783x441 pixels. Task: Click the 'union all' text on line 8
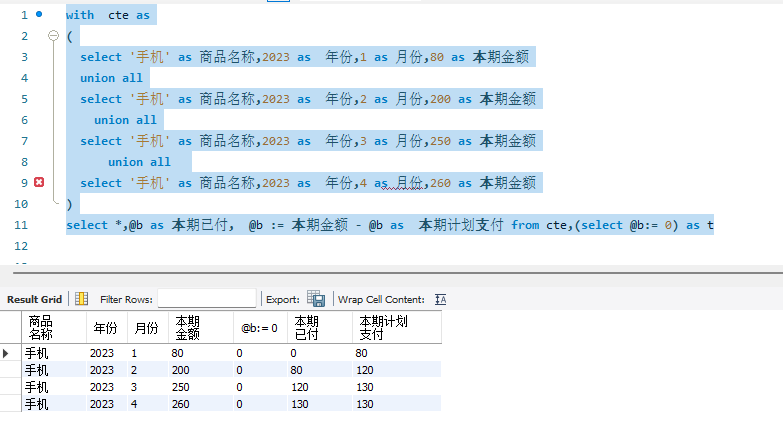pos(139,162)
